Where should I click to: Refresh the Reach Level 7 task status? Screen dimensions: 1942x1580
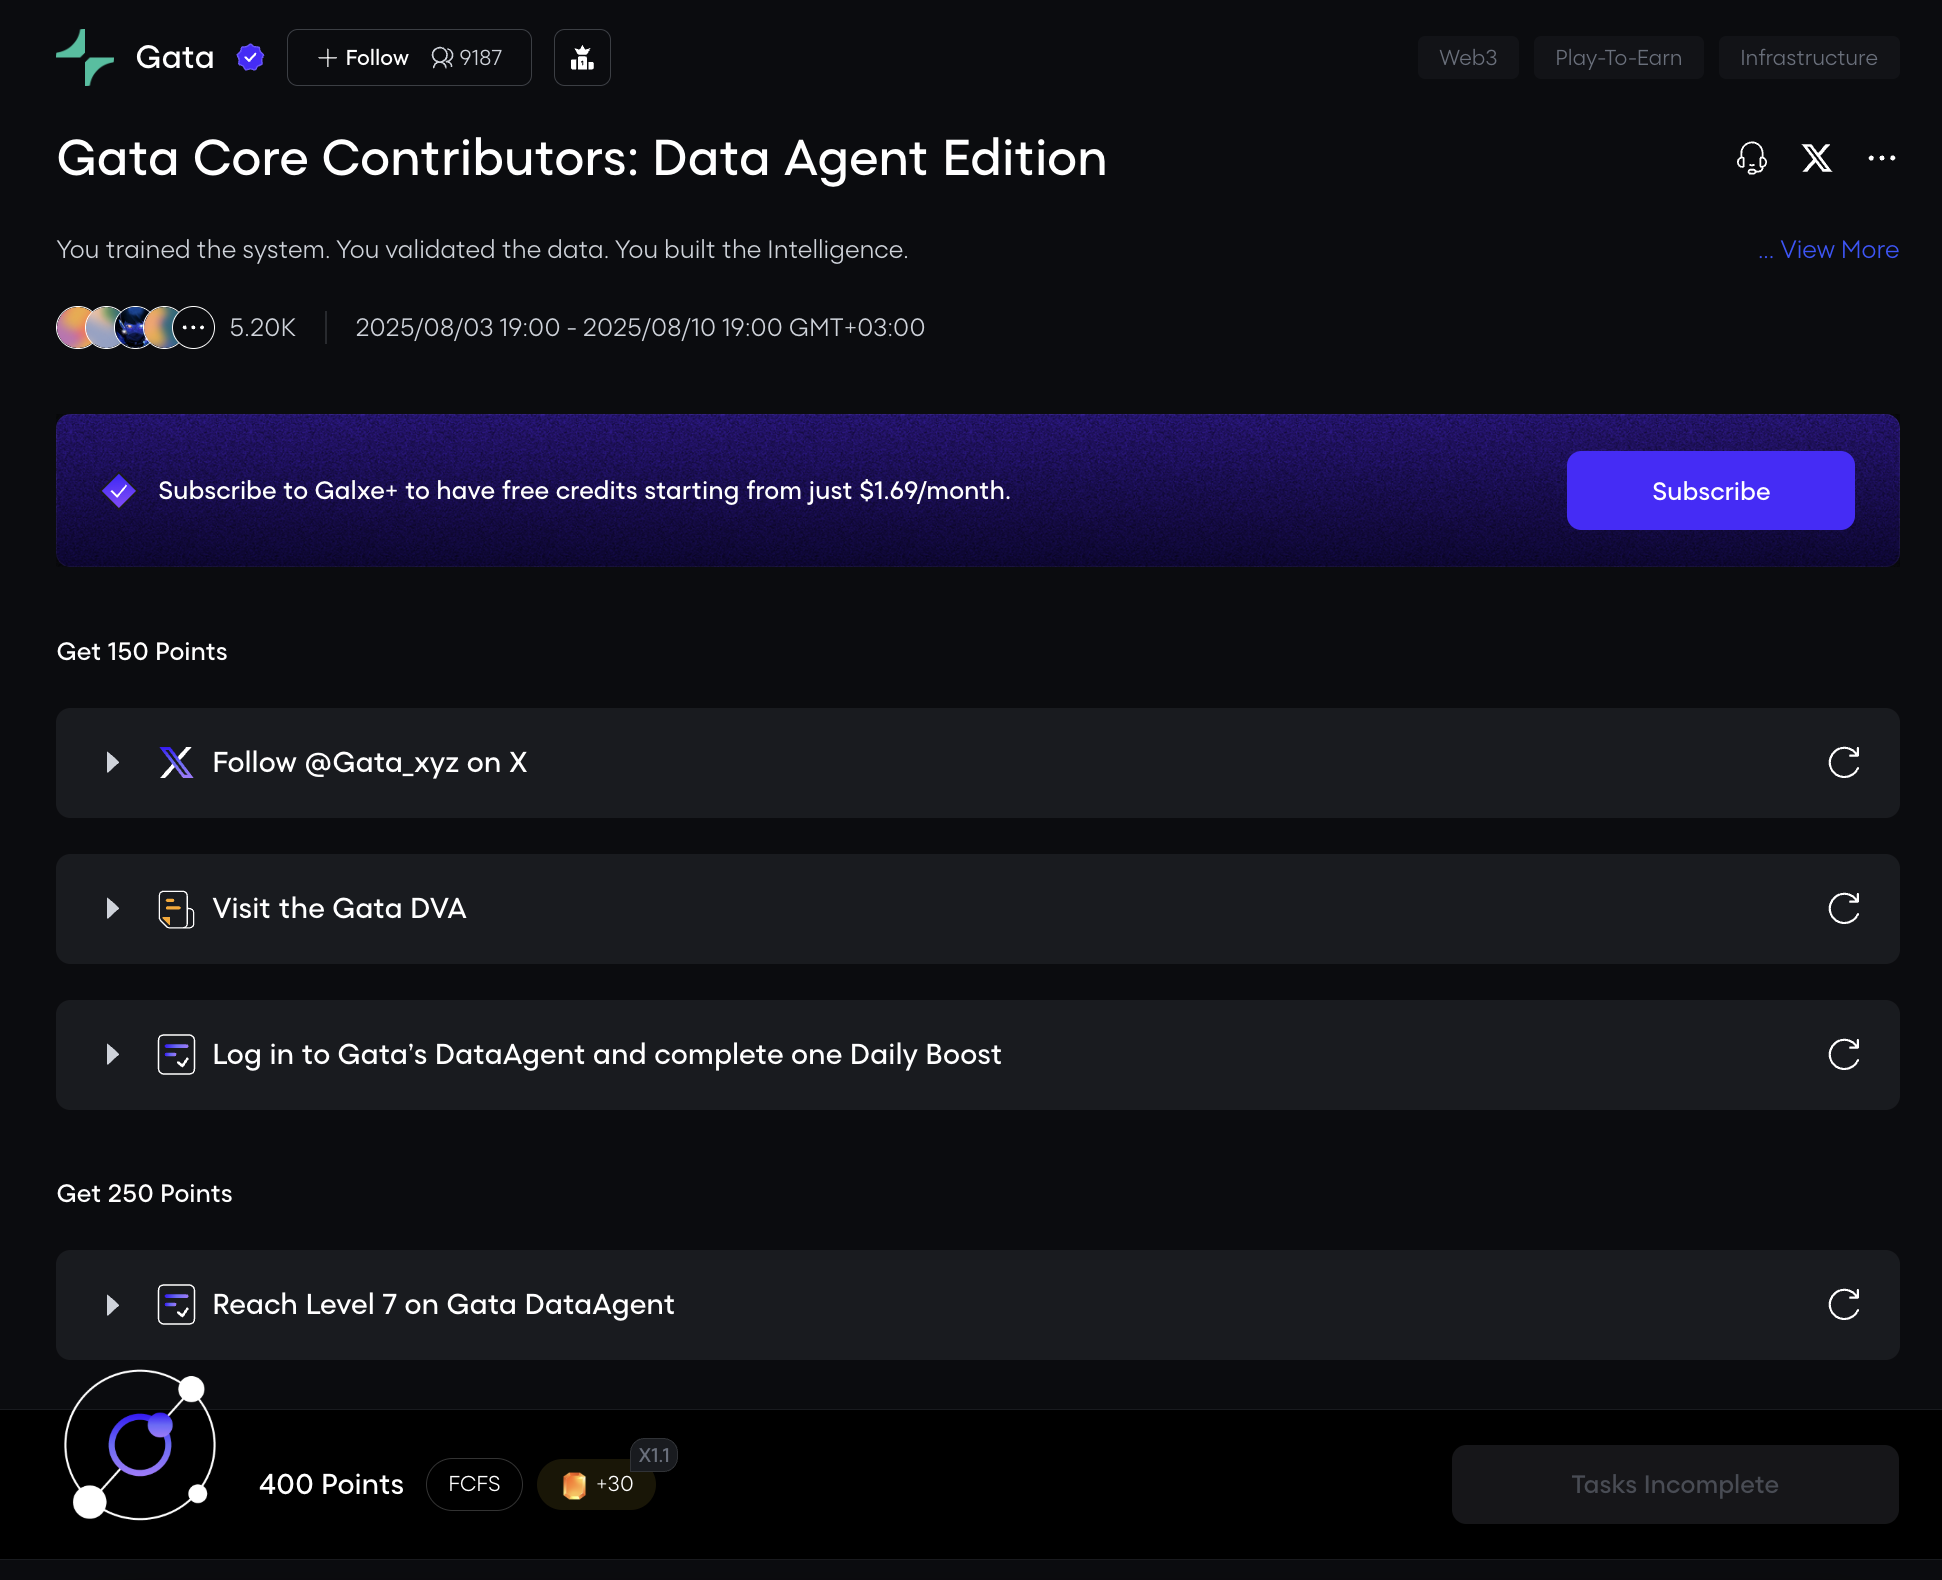coord(1843,1305)
